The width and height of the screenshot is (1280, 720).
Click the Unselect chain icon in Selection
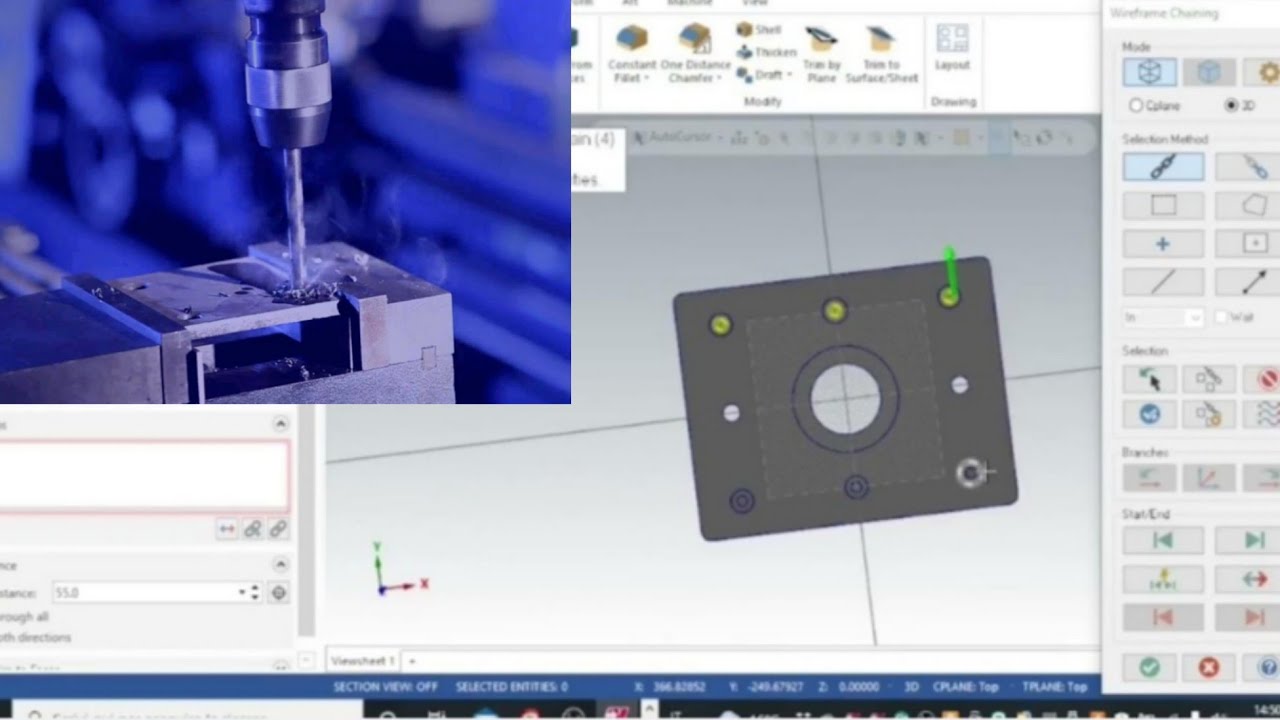click(1209, 379)
